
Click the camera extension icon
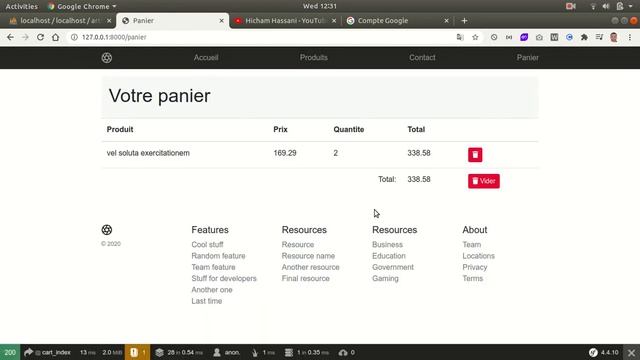tap(539, 37)
